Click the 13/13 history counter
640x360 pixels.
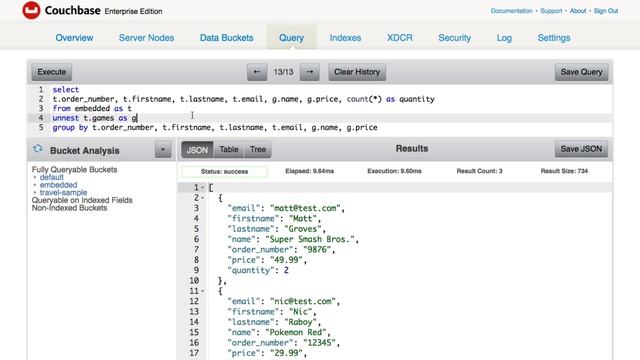[x=283, y=72]
